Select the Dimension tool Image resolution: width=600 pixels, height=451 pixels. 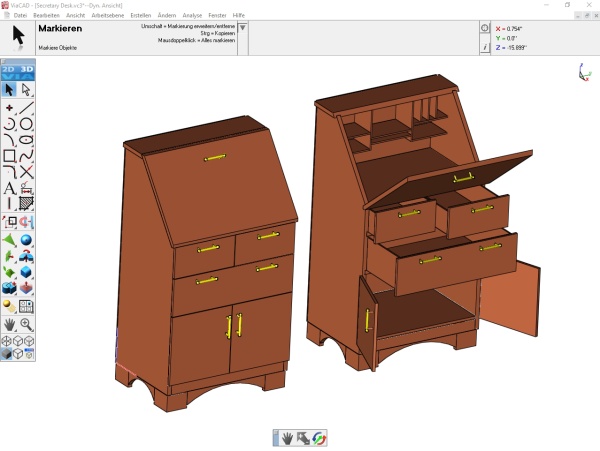point(26,188)
